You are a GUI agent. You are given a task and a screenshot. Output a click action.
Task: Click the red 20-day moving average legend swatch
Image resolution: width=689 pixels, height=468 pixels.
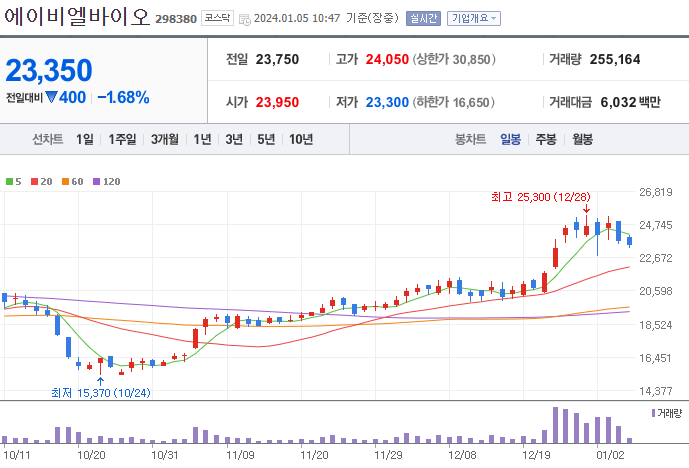[x=34, y=181]
